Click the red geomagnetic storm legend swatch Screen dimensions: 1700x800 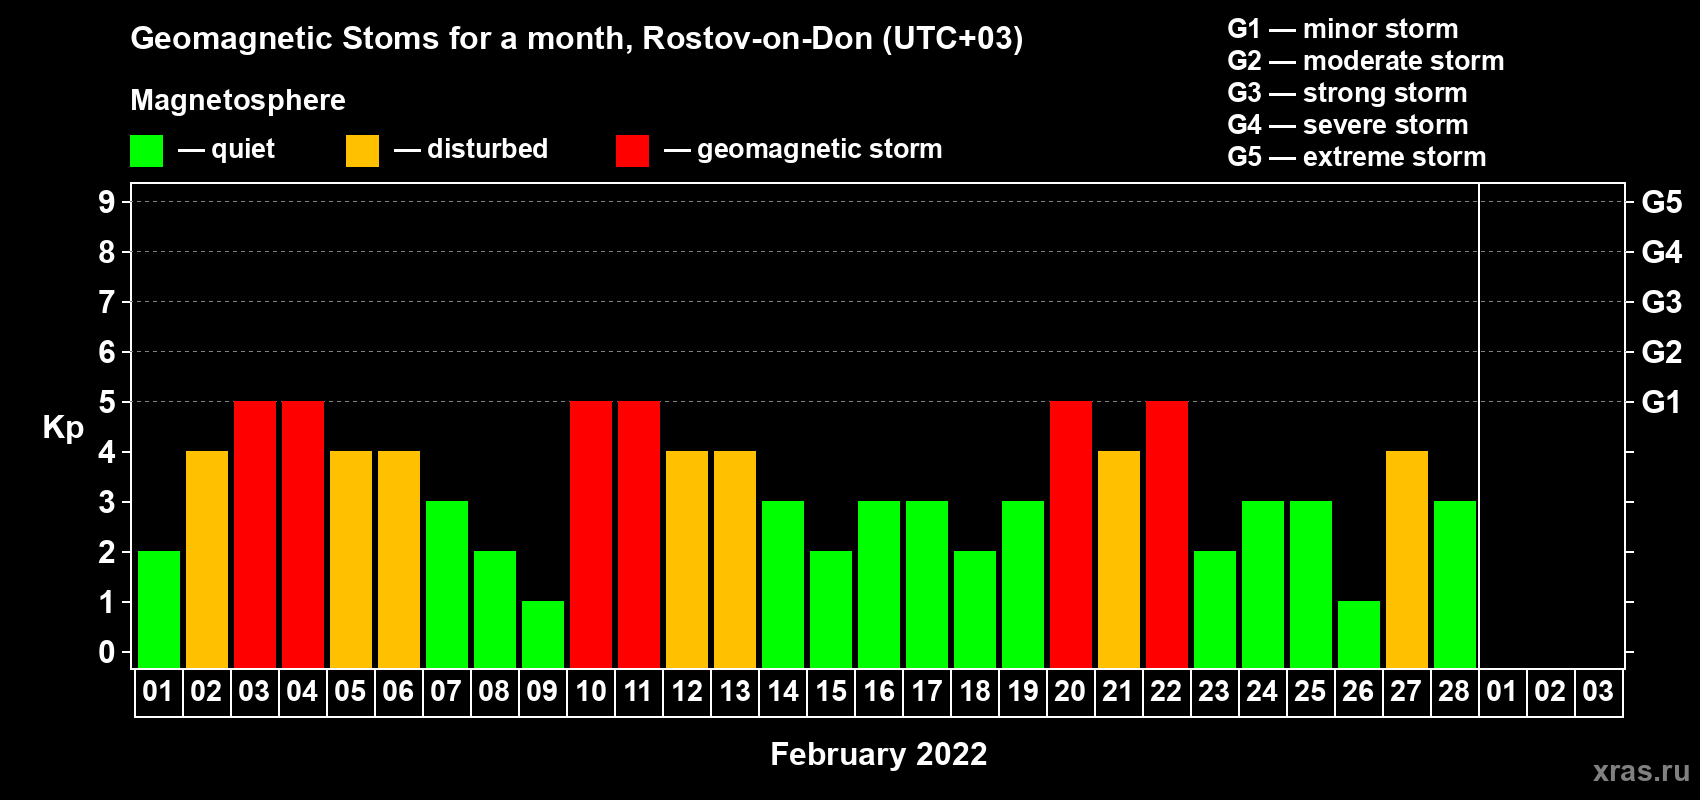click(632, 151)
